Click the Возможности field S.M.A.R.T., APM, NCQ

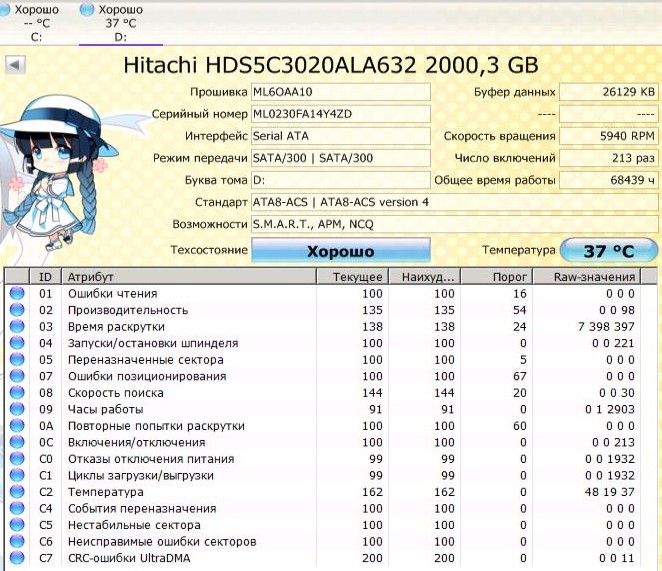[455, 224]
